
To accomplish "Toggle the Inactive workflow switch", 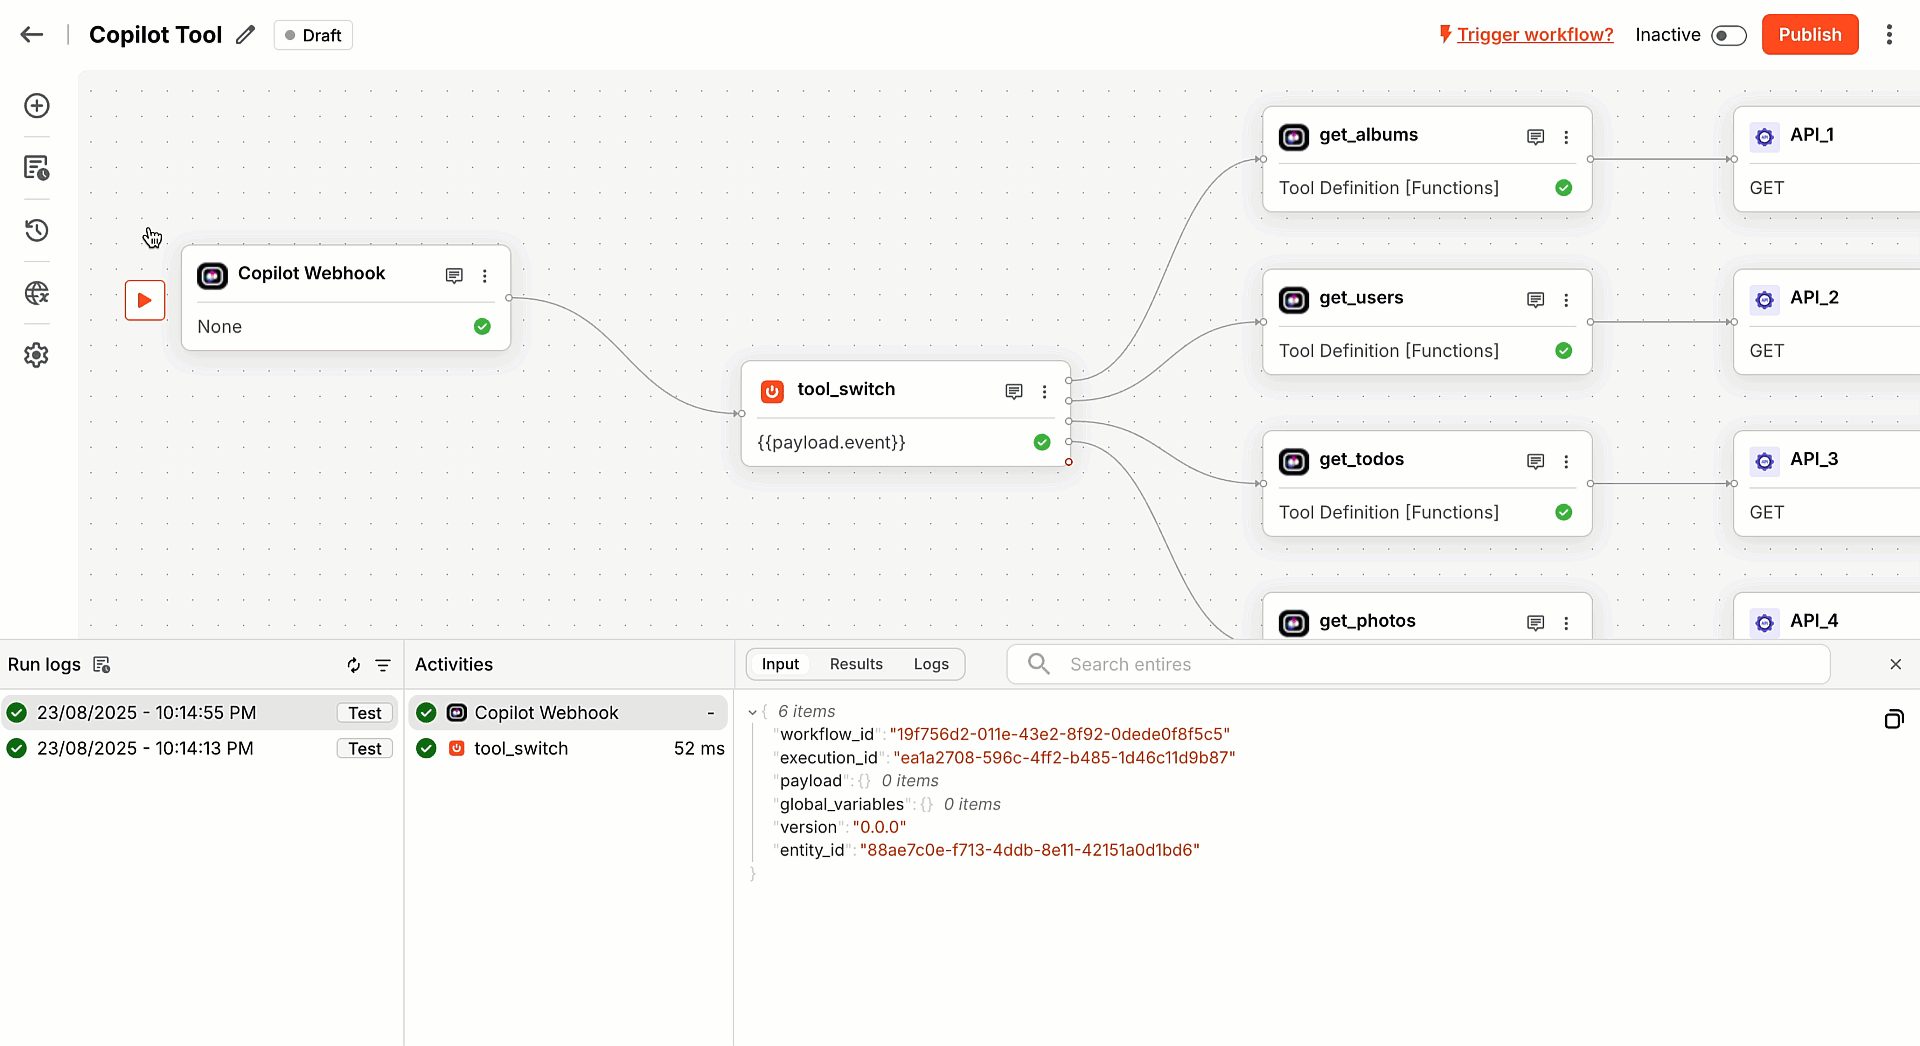I will point(1728,35).
